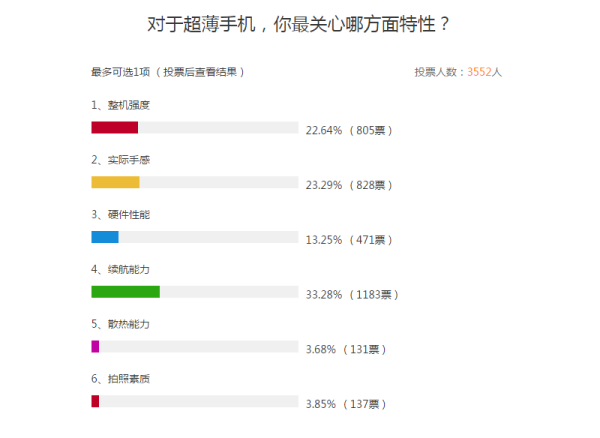The height and width of the screenshot is (438, 600).
Task: Click the 23.29%（828票）result text
Action: (348, 185)
